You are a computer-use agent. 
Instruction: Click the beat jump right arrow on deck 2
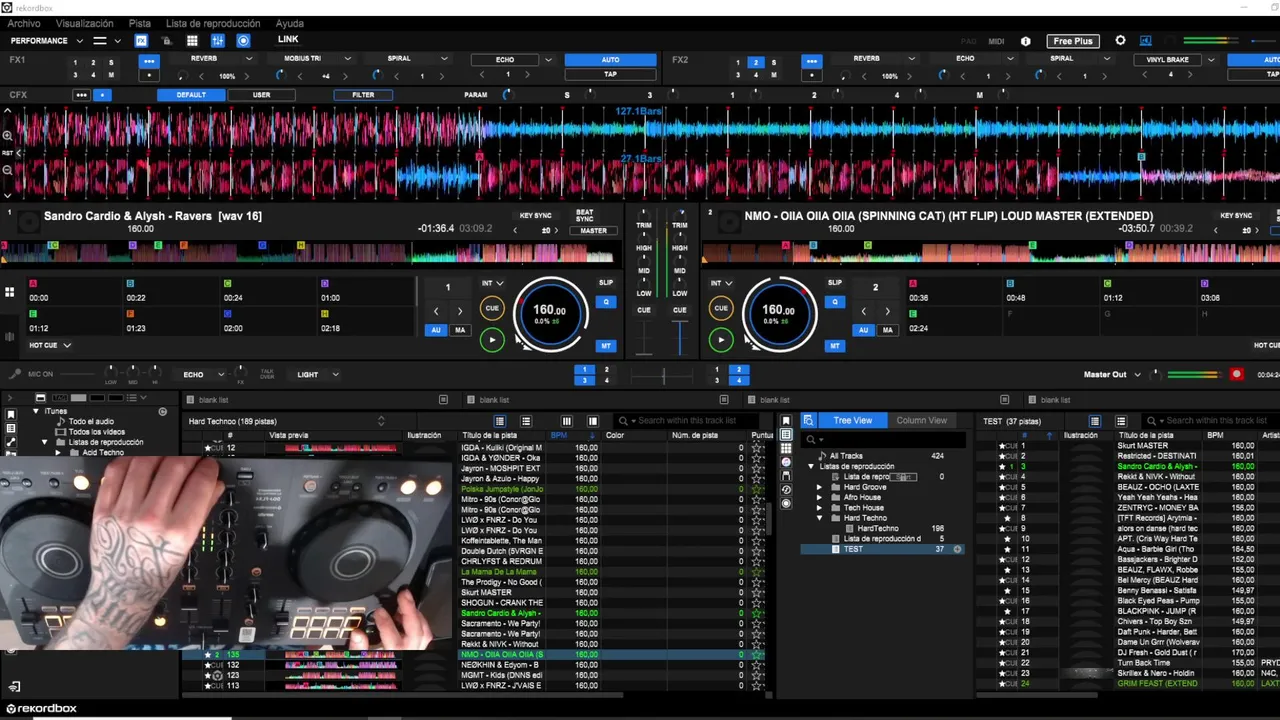click(887, 312)
